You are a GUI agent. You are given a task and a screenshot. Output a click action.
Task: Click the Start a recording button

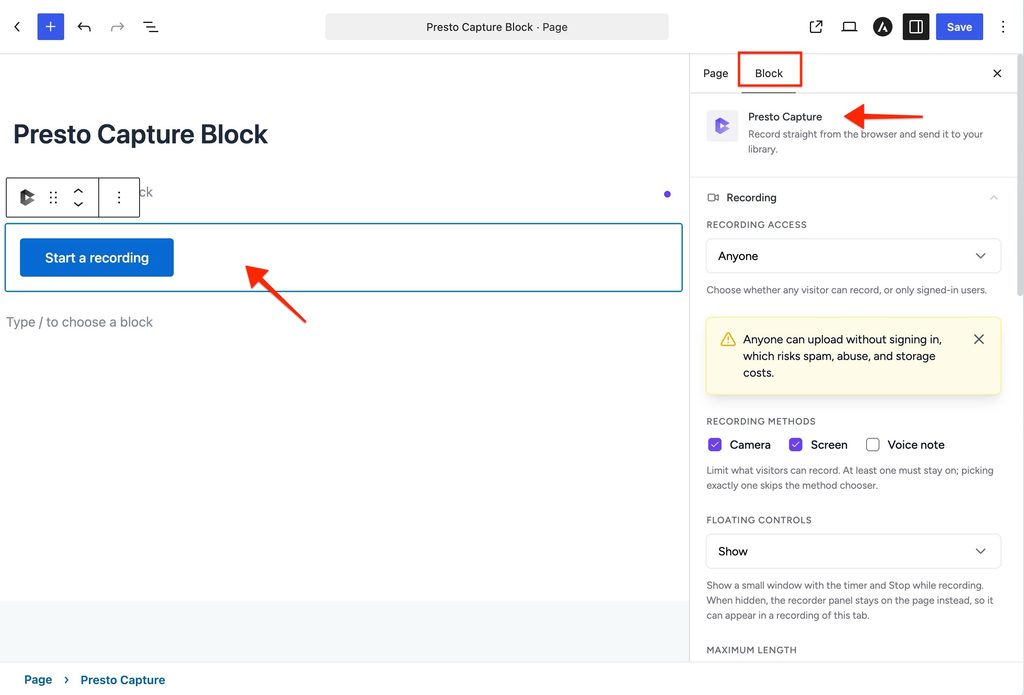click(x=97, y=257)
